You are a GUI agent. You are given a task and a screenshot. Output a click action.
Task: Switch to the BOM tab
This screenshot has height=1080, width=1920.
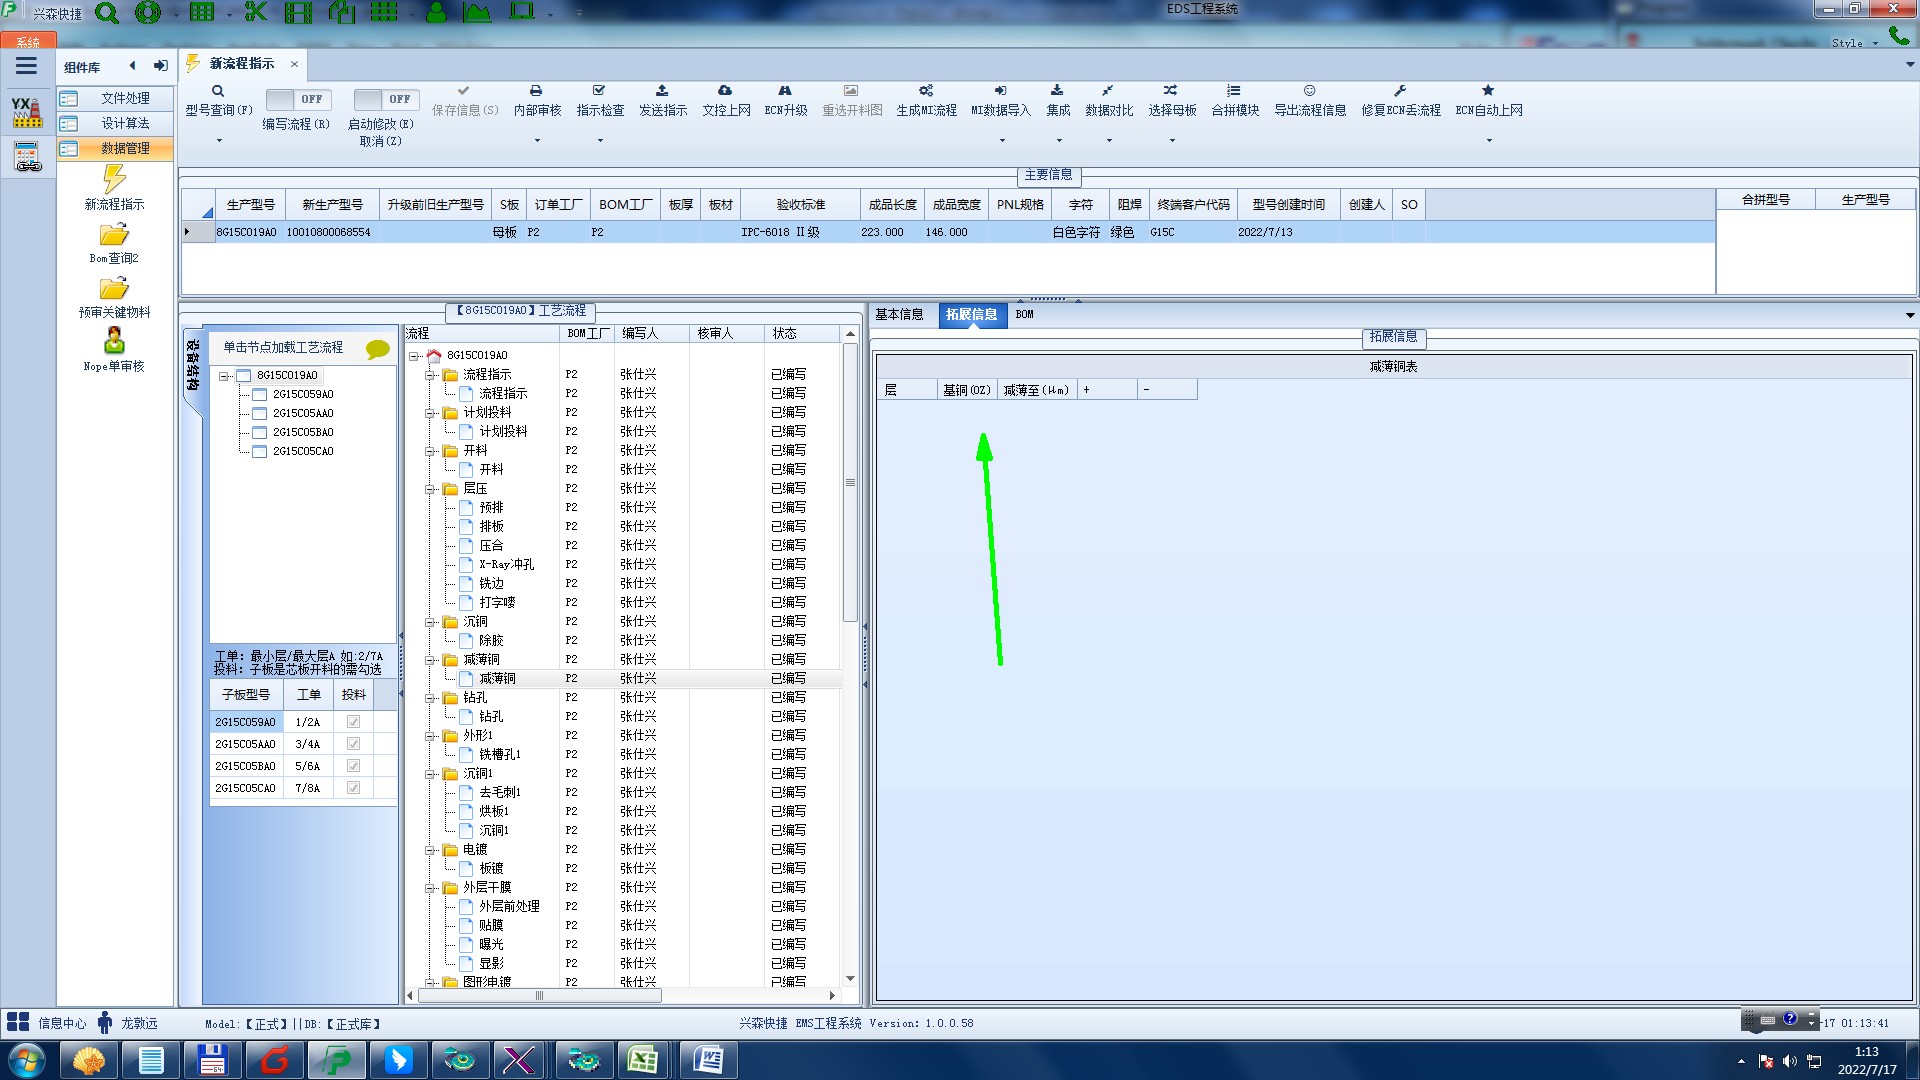[x=1024, y=315]
